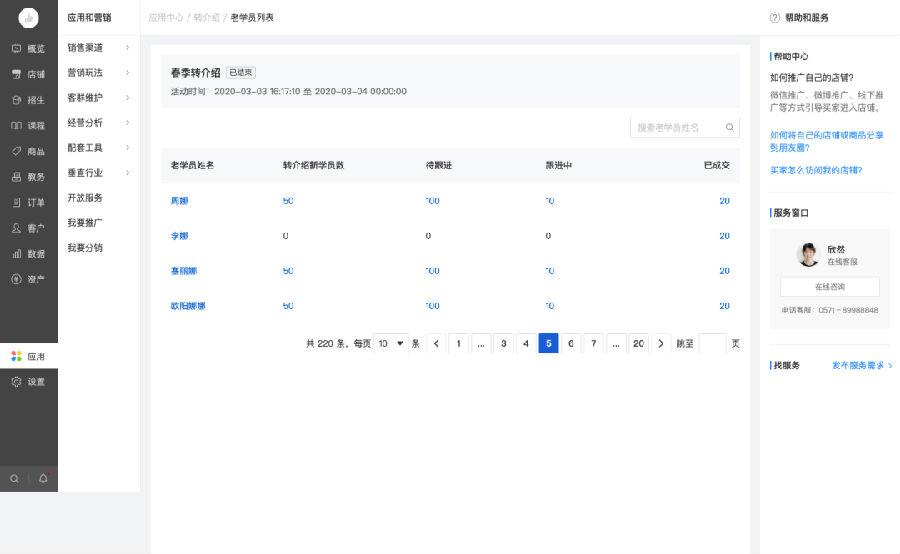Image resolution: width=900 pixels, height=554 pixels.
Task: Click the help question mark icon
Action: coord(775,18)
